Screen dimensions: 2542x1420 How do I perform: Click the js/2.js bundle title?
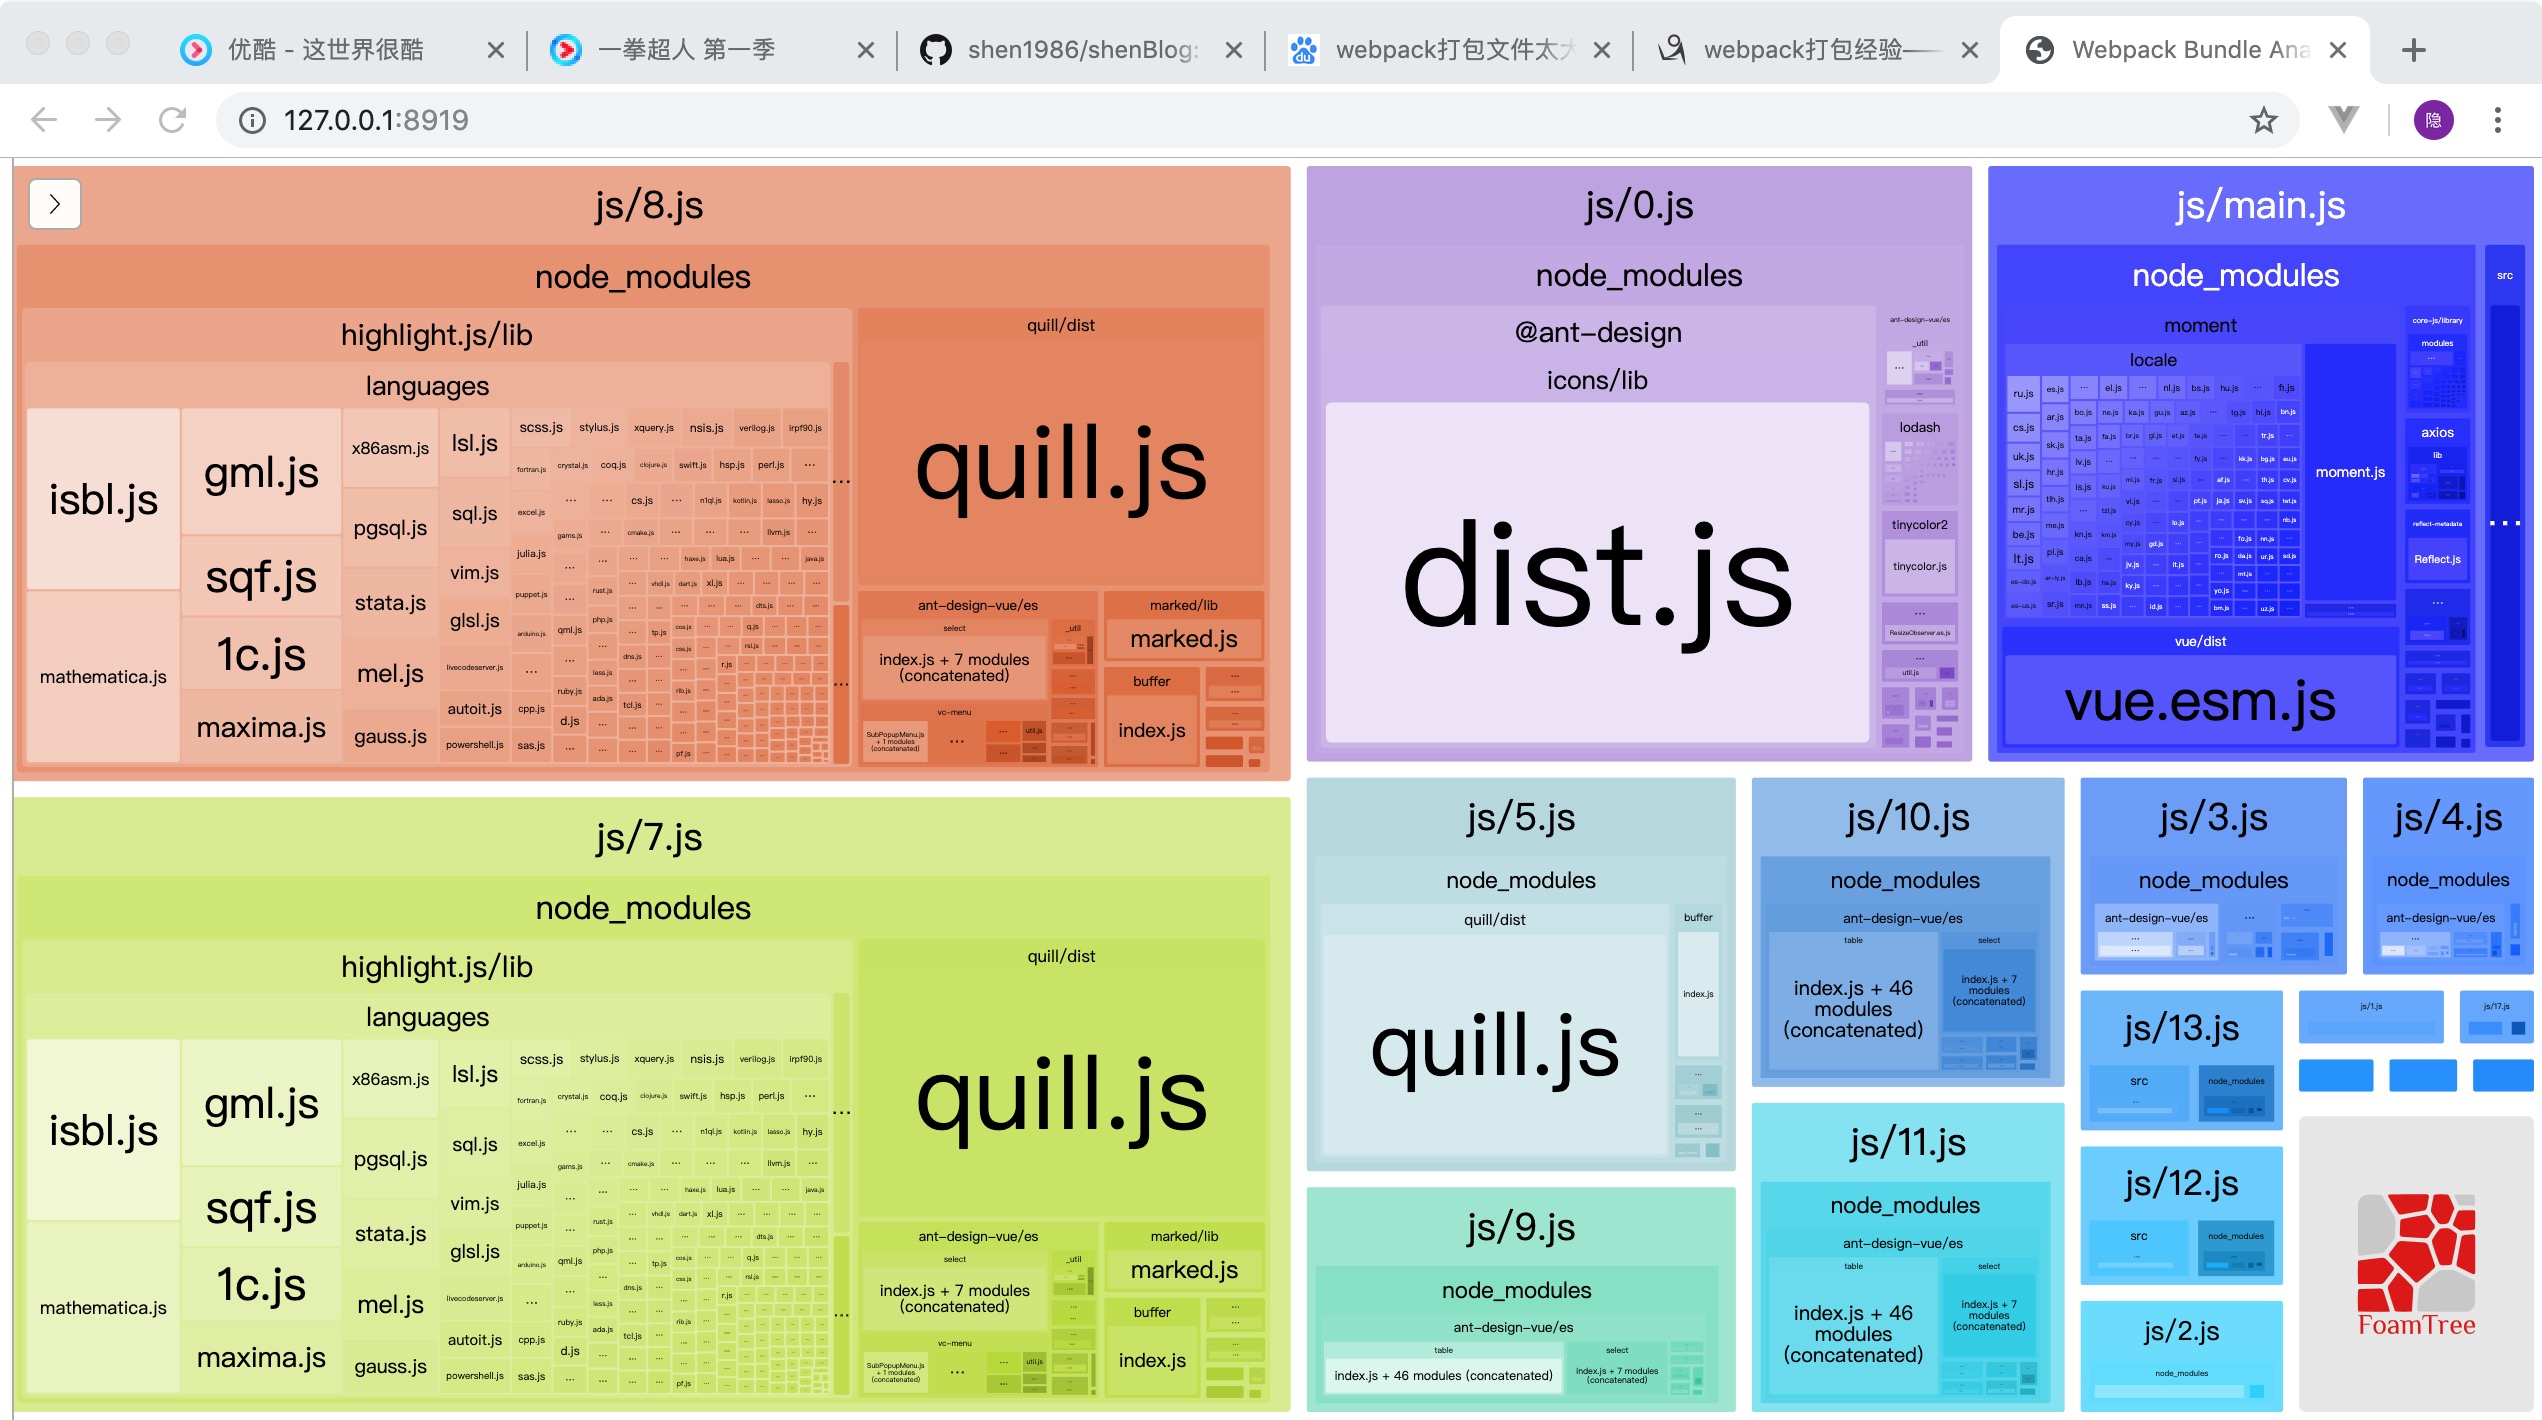pos(2181,1331)
